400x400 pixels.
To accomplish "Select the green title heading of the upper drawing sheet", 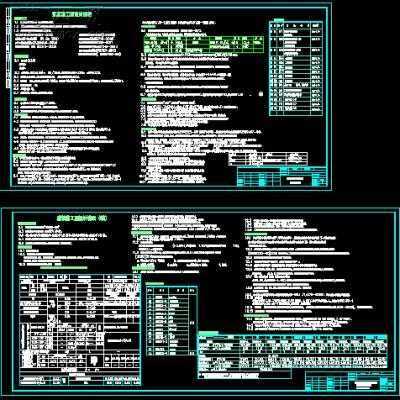I will coord(71,14).
